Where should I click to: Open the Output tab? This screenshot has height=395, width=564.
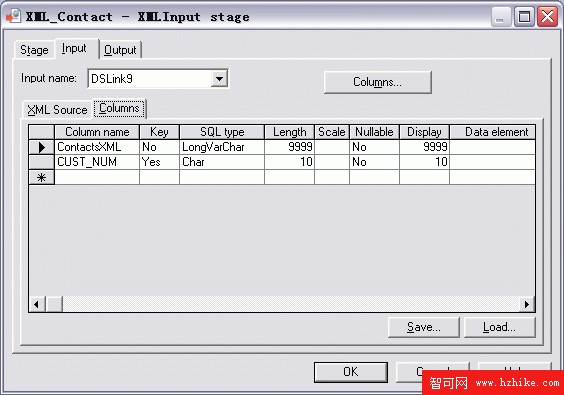pyautogui.click(x=120, y=50)
